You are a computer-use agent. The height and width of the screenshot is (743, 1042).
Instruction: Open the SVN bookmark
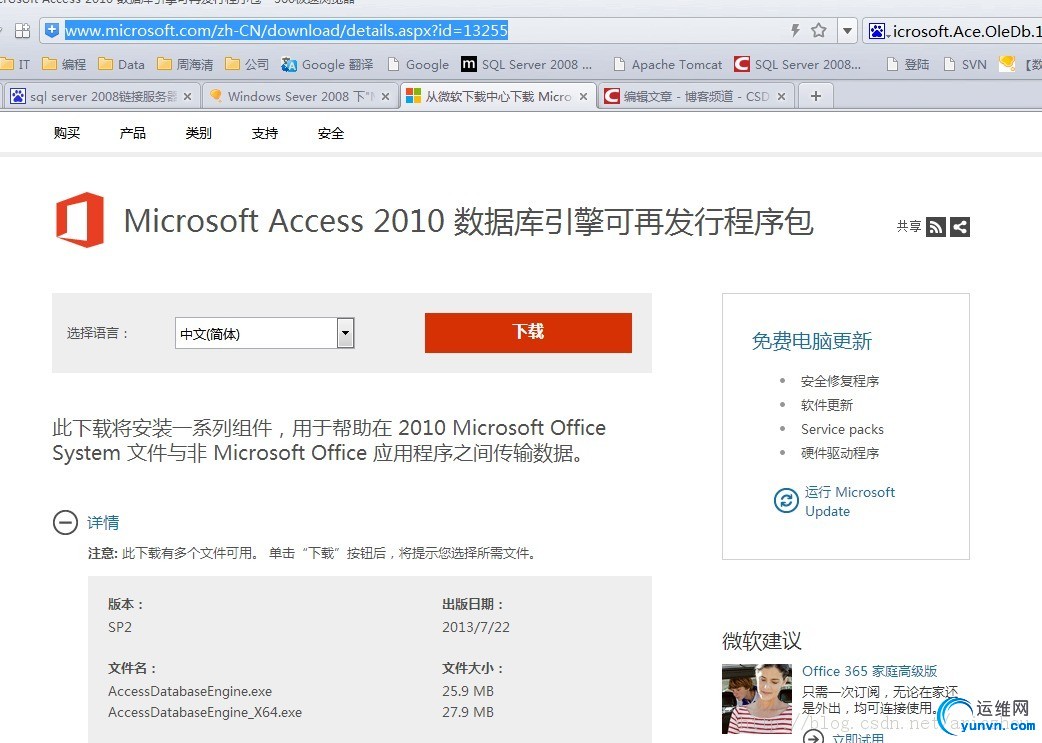click(965, 64)
